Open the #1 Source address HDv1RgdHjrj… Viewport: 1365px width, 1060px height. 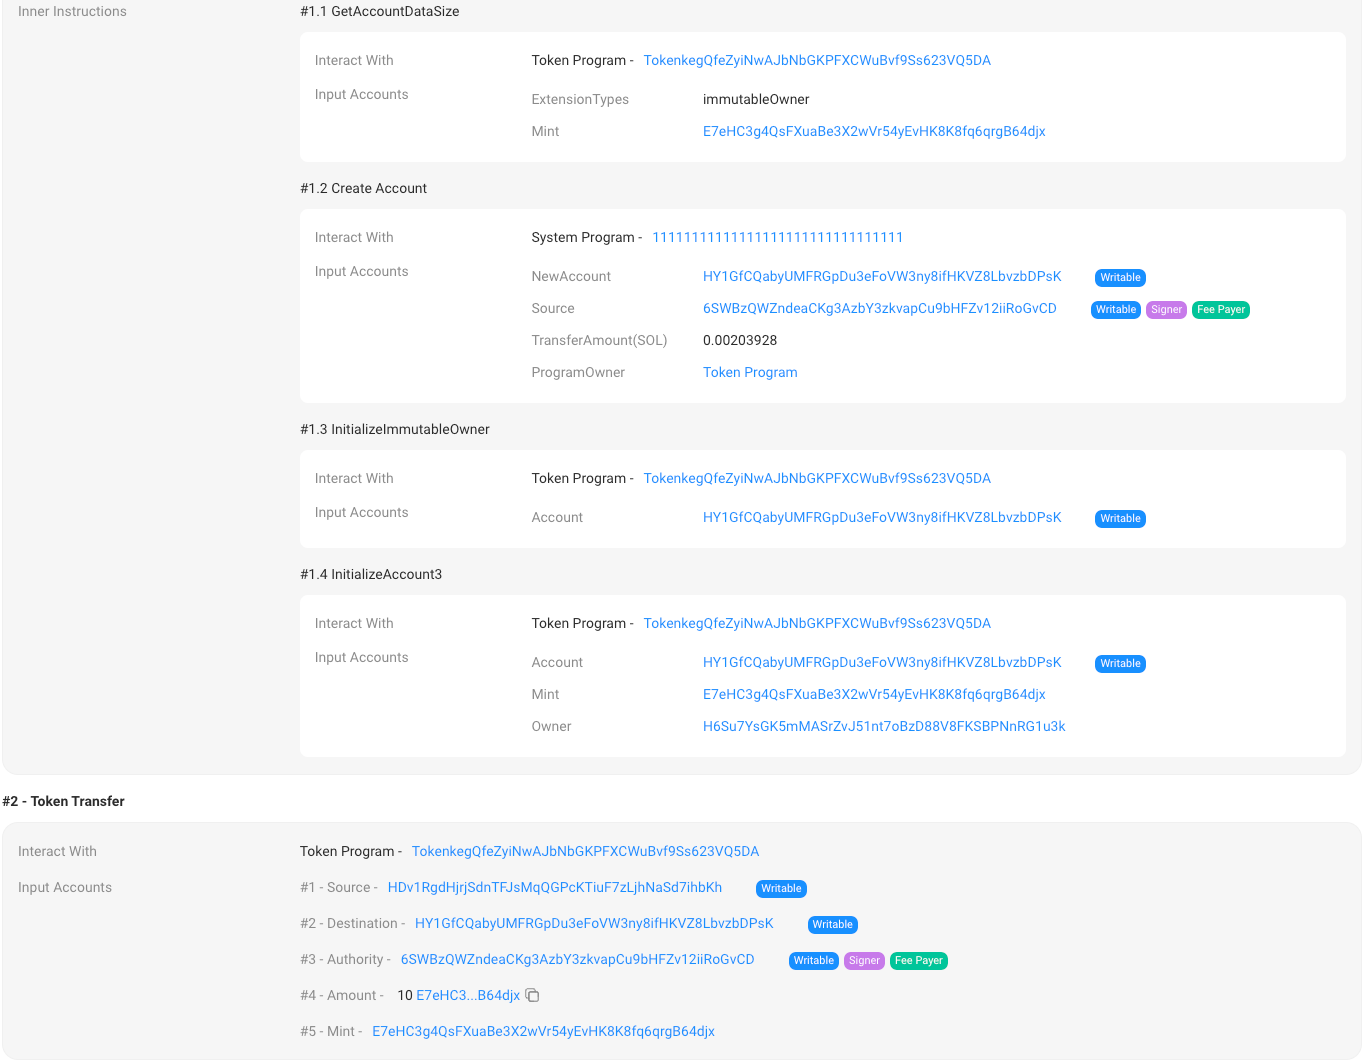[554, 888]
